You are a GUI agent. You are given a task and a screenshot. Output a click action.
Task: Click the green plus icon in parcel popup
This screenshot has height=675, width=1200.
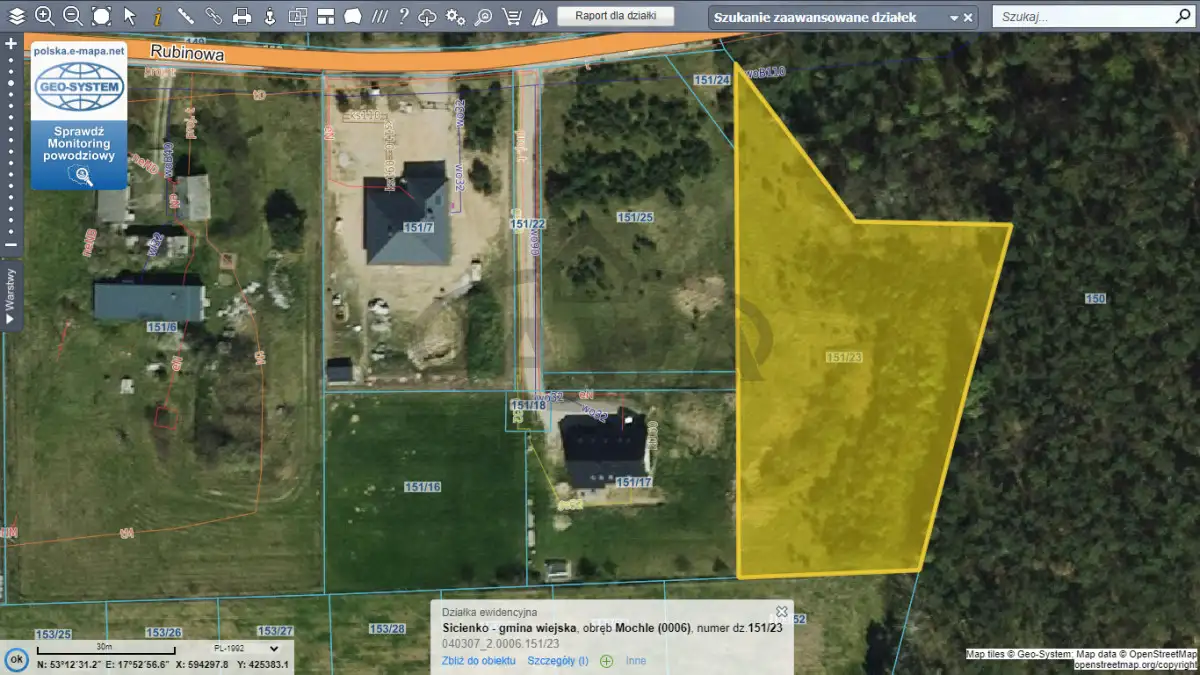tap(606, 661)
